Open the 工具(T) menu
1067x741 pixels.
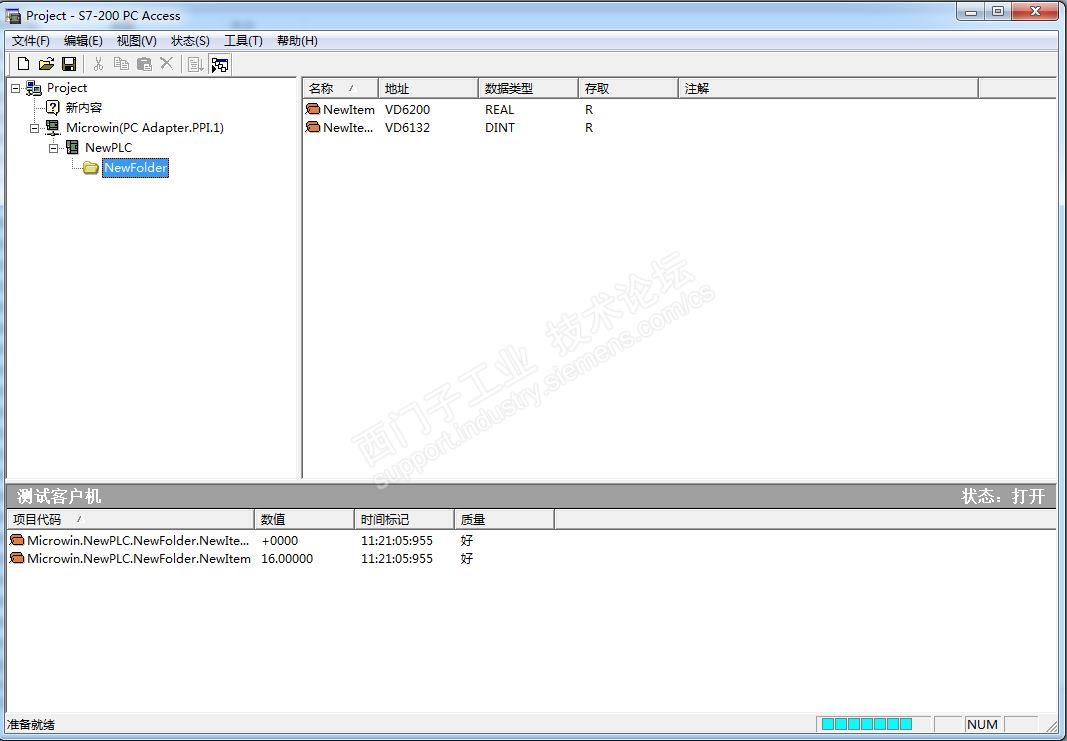point(243,41)
